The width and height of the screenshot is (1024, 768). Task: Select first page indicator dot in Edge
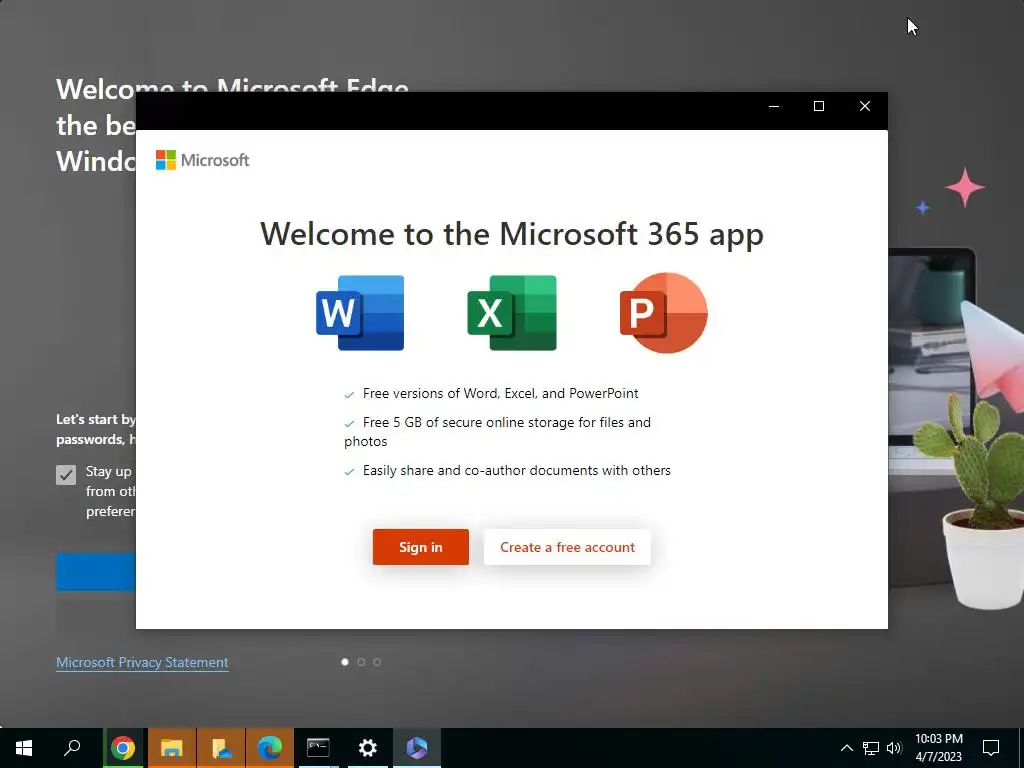[345, 662]
